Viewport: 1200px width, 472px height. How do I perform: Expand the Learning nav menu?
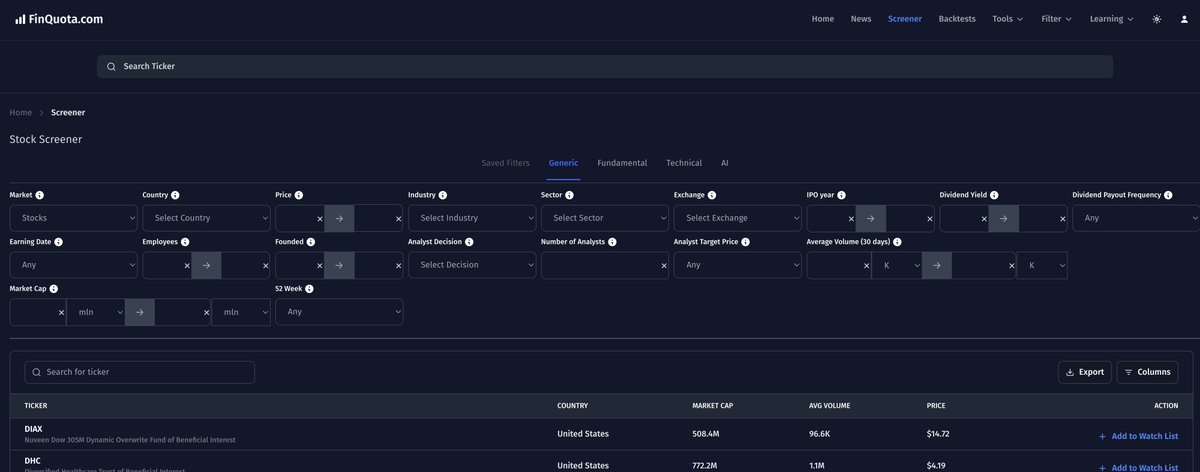pos(1112,19)
